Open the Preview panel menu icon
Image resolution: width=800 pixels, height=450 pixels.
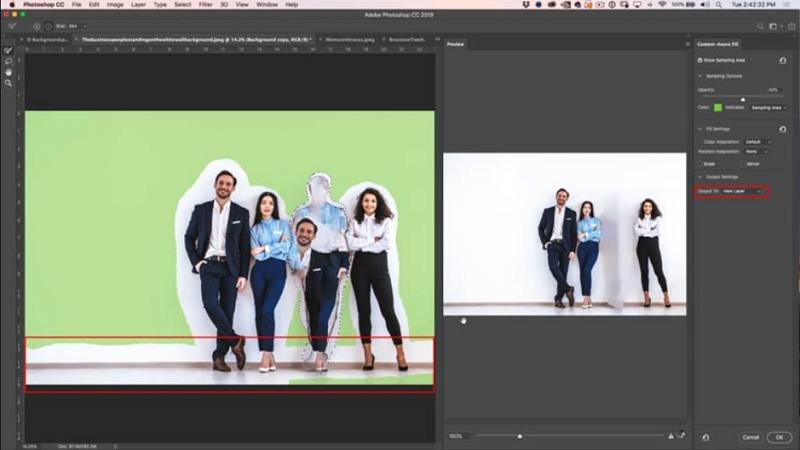click(687, 44)
